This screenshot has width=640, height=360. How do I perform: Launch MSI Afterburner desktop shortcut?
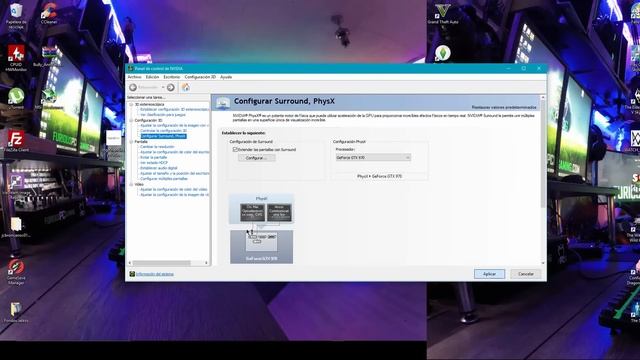[x=49, y=96]
